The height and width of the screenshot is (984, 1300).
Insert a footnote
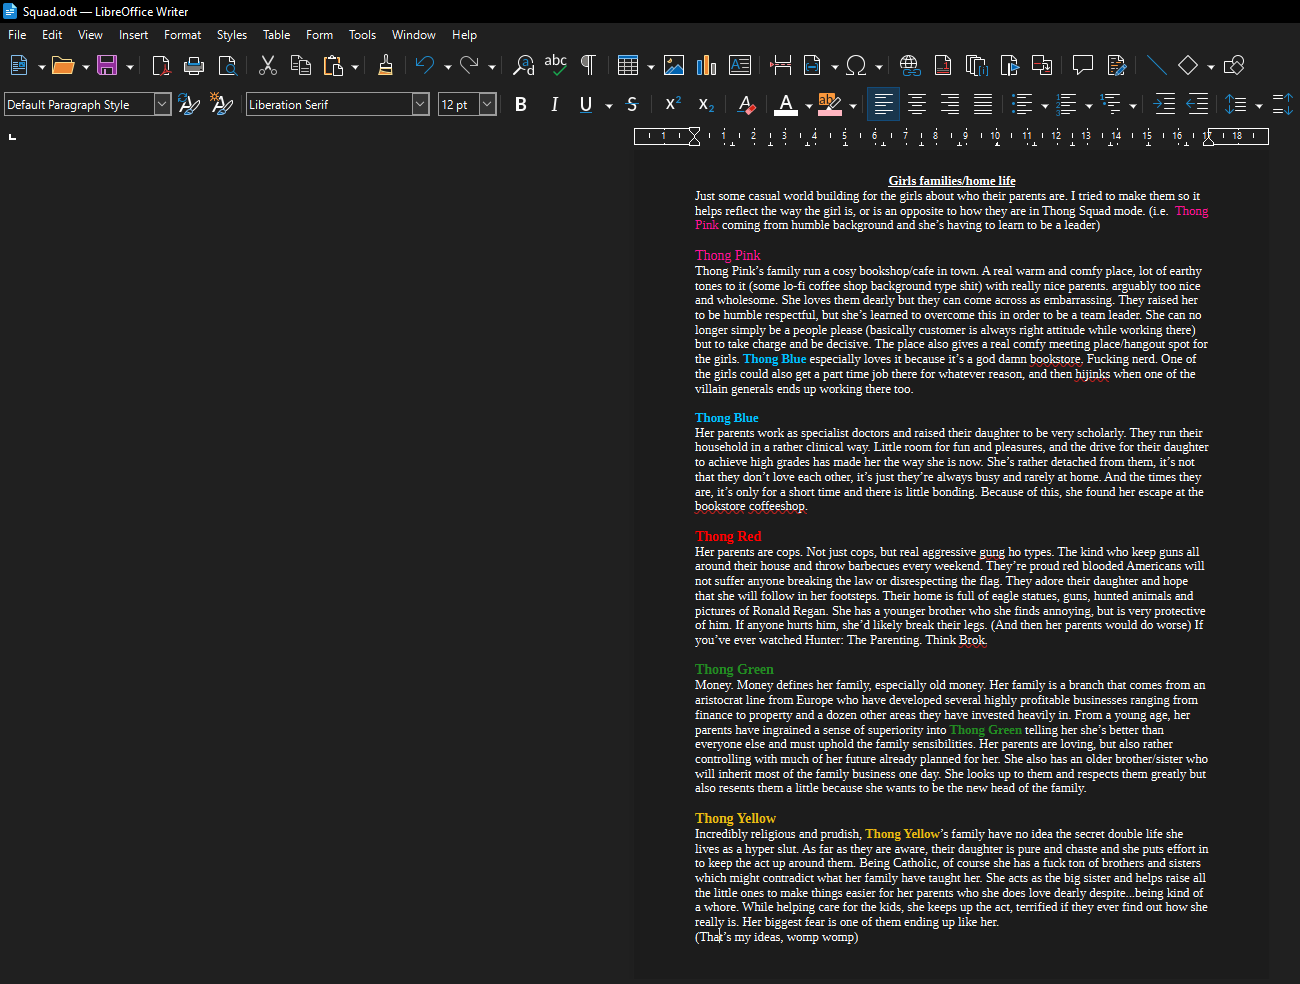tap(943, 66)
